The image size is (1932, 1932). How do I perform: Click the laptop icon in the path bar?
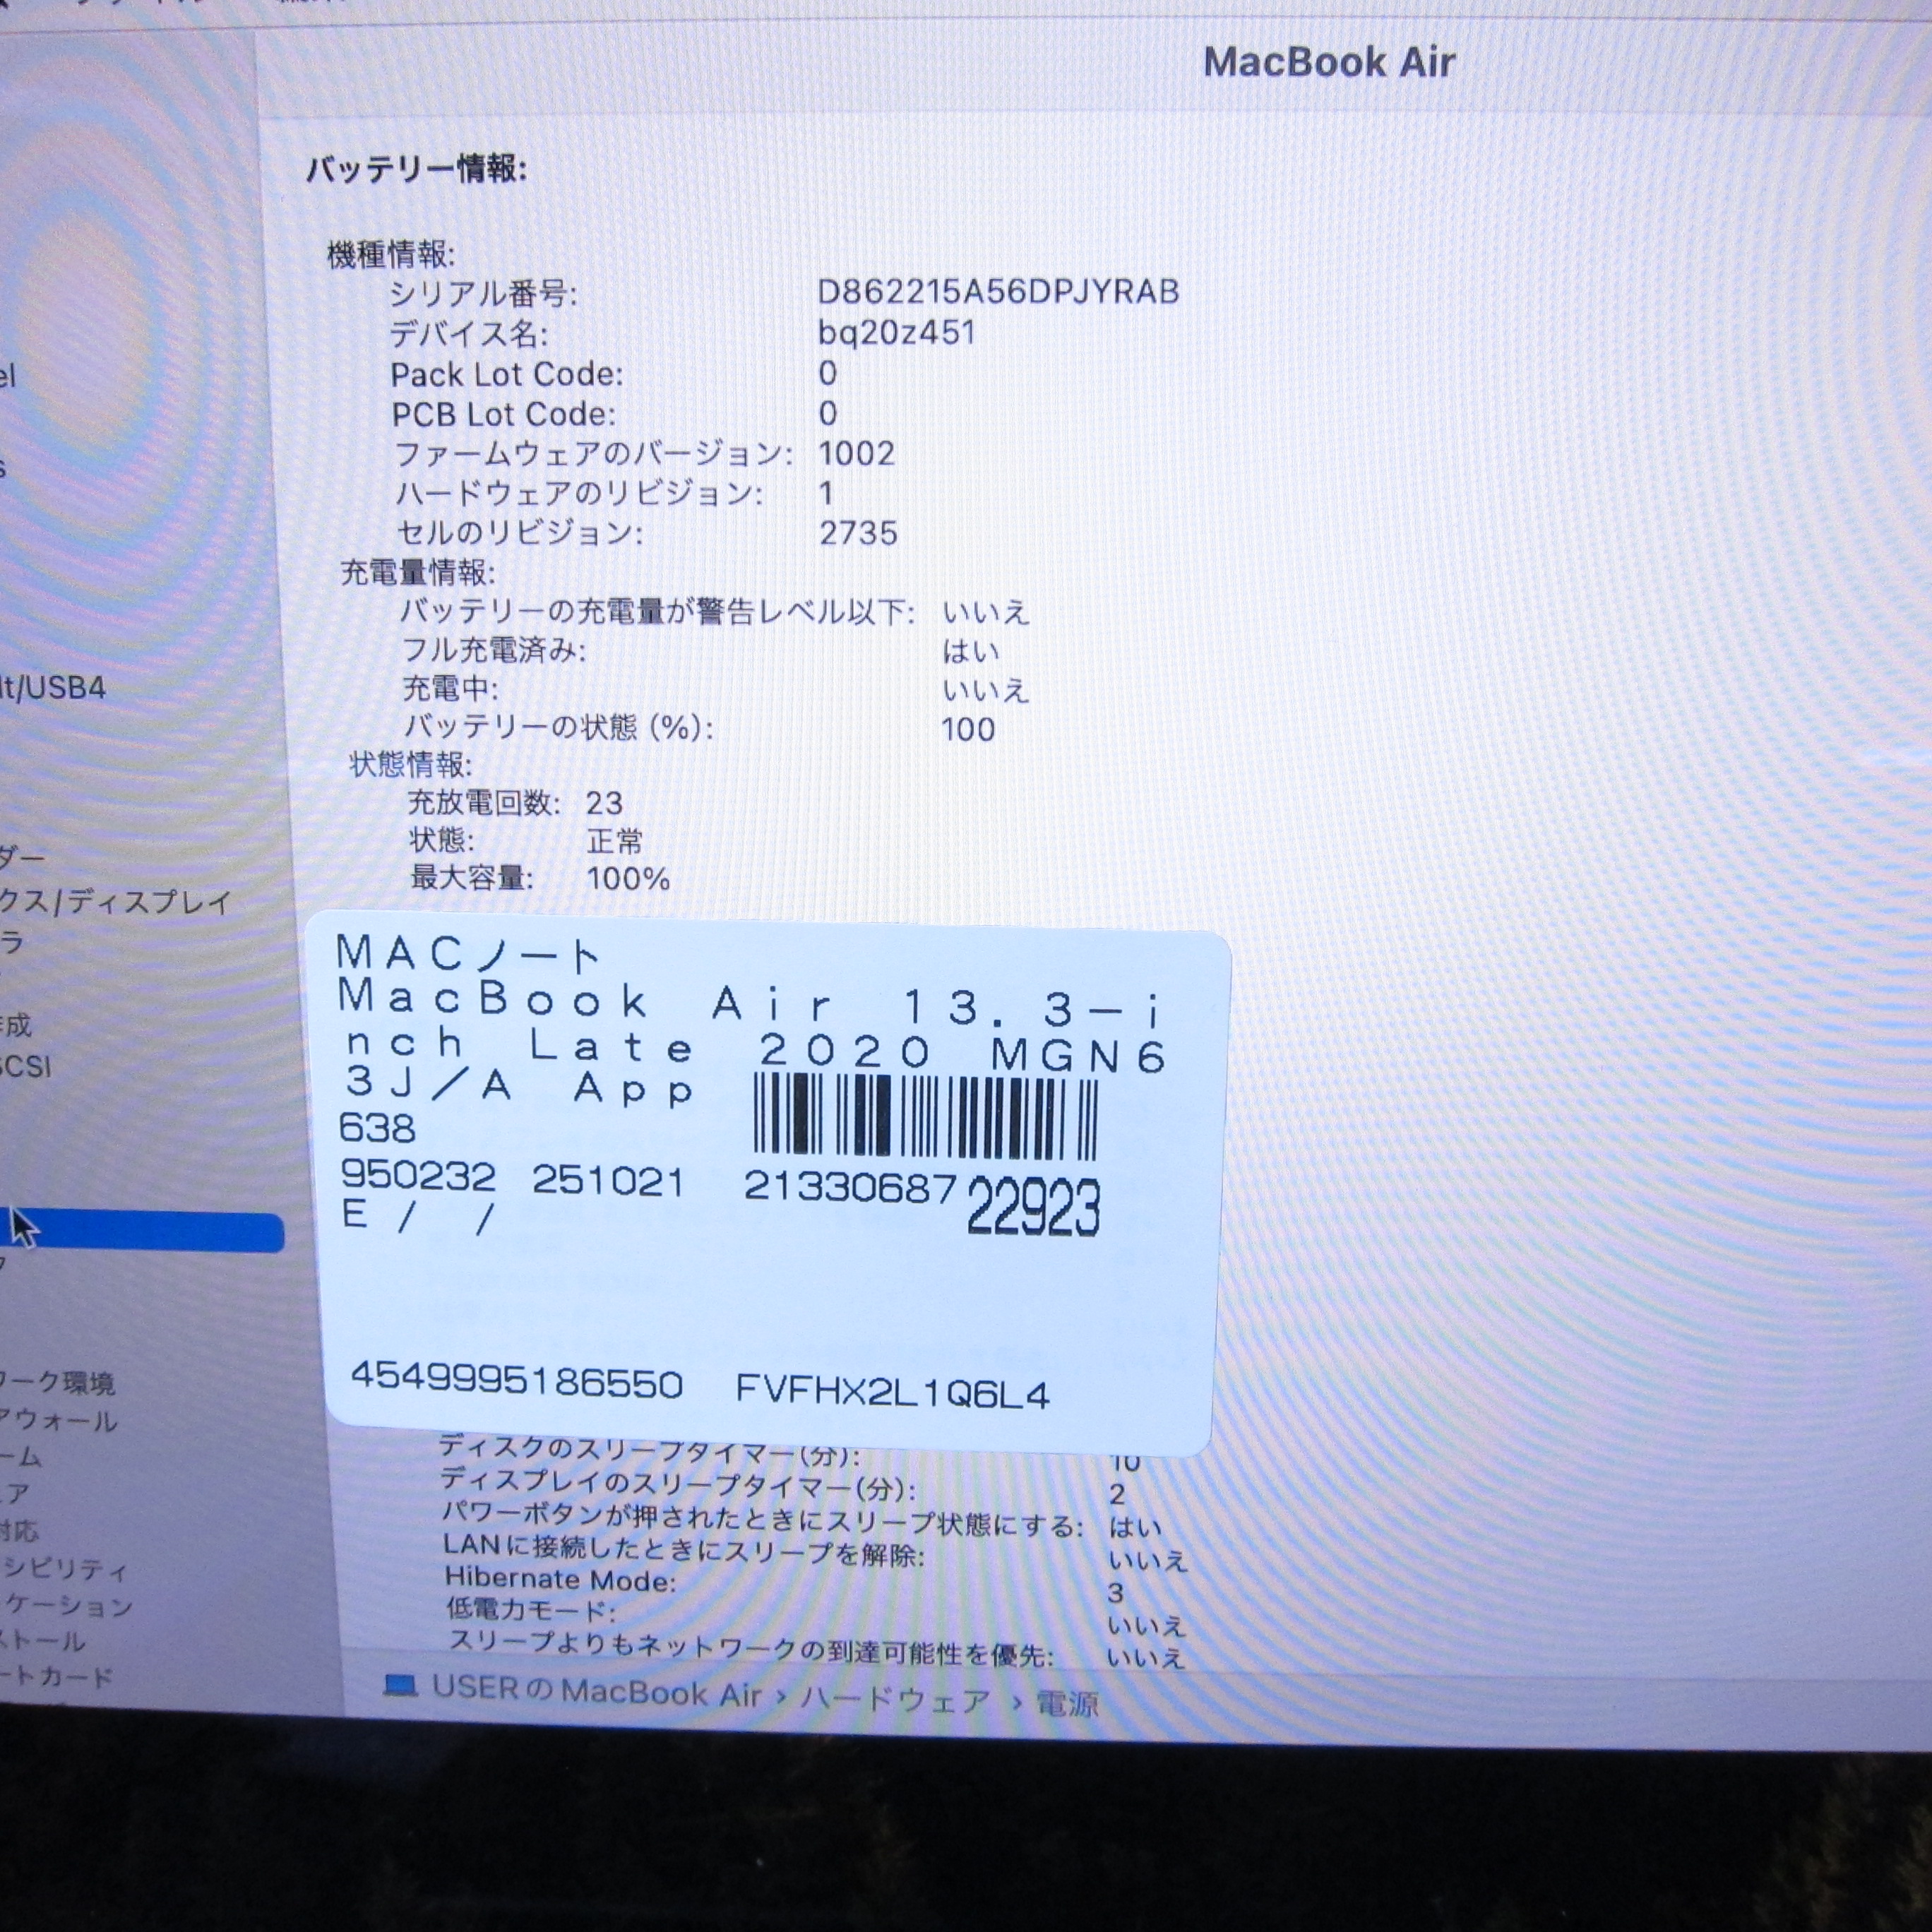[400, 1686]
